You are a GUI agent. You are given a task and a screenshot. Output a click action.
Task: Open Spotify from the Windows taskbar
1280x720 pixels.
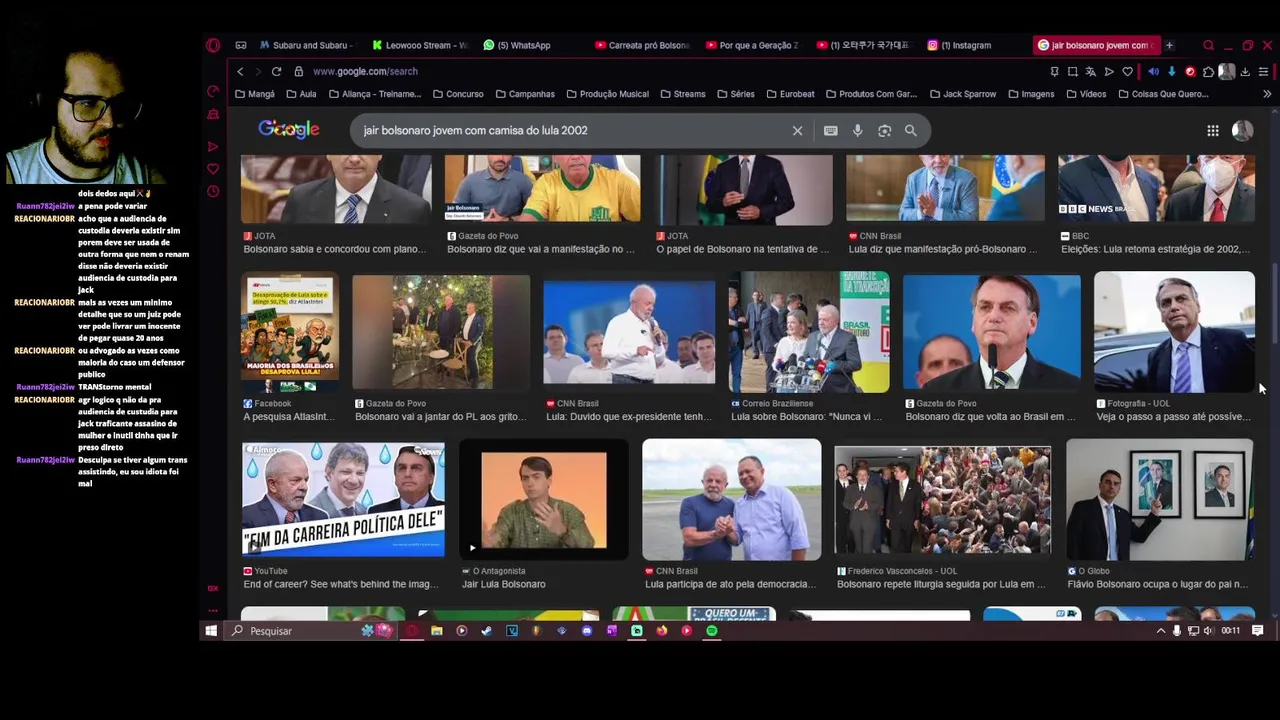pos(712,631)
